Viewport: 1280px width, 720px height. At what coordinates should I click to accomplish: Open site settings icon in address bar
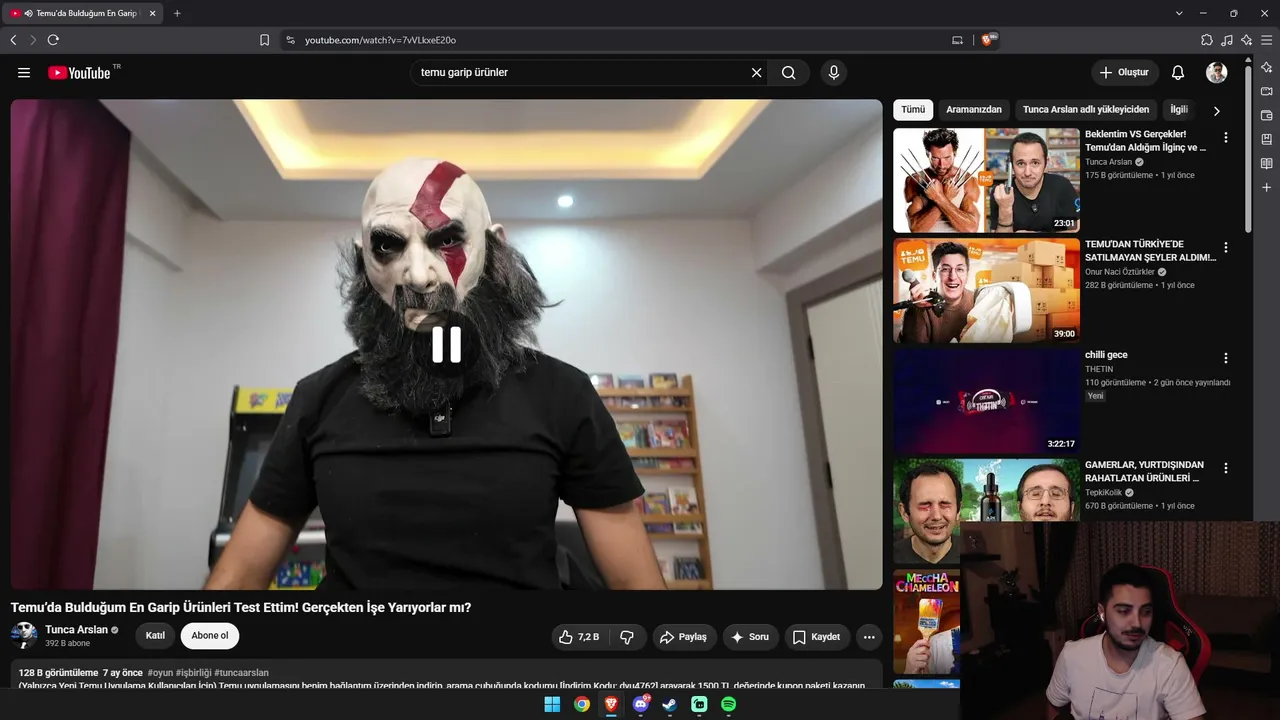[290, 40]
